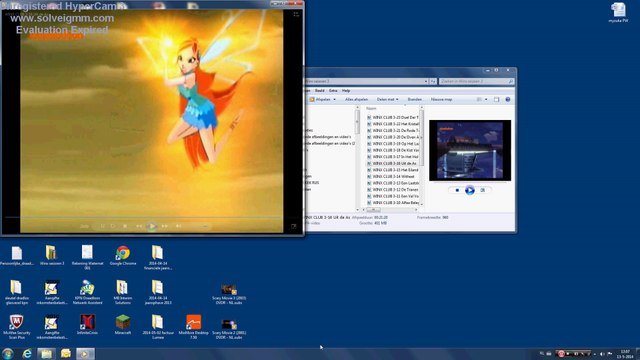The width and height of the screenshot is (640, 360).
Task: Open the Google Chrome desktop shortcut
Action: (122, 256)
